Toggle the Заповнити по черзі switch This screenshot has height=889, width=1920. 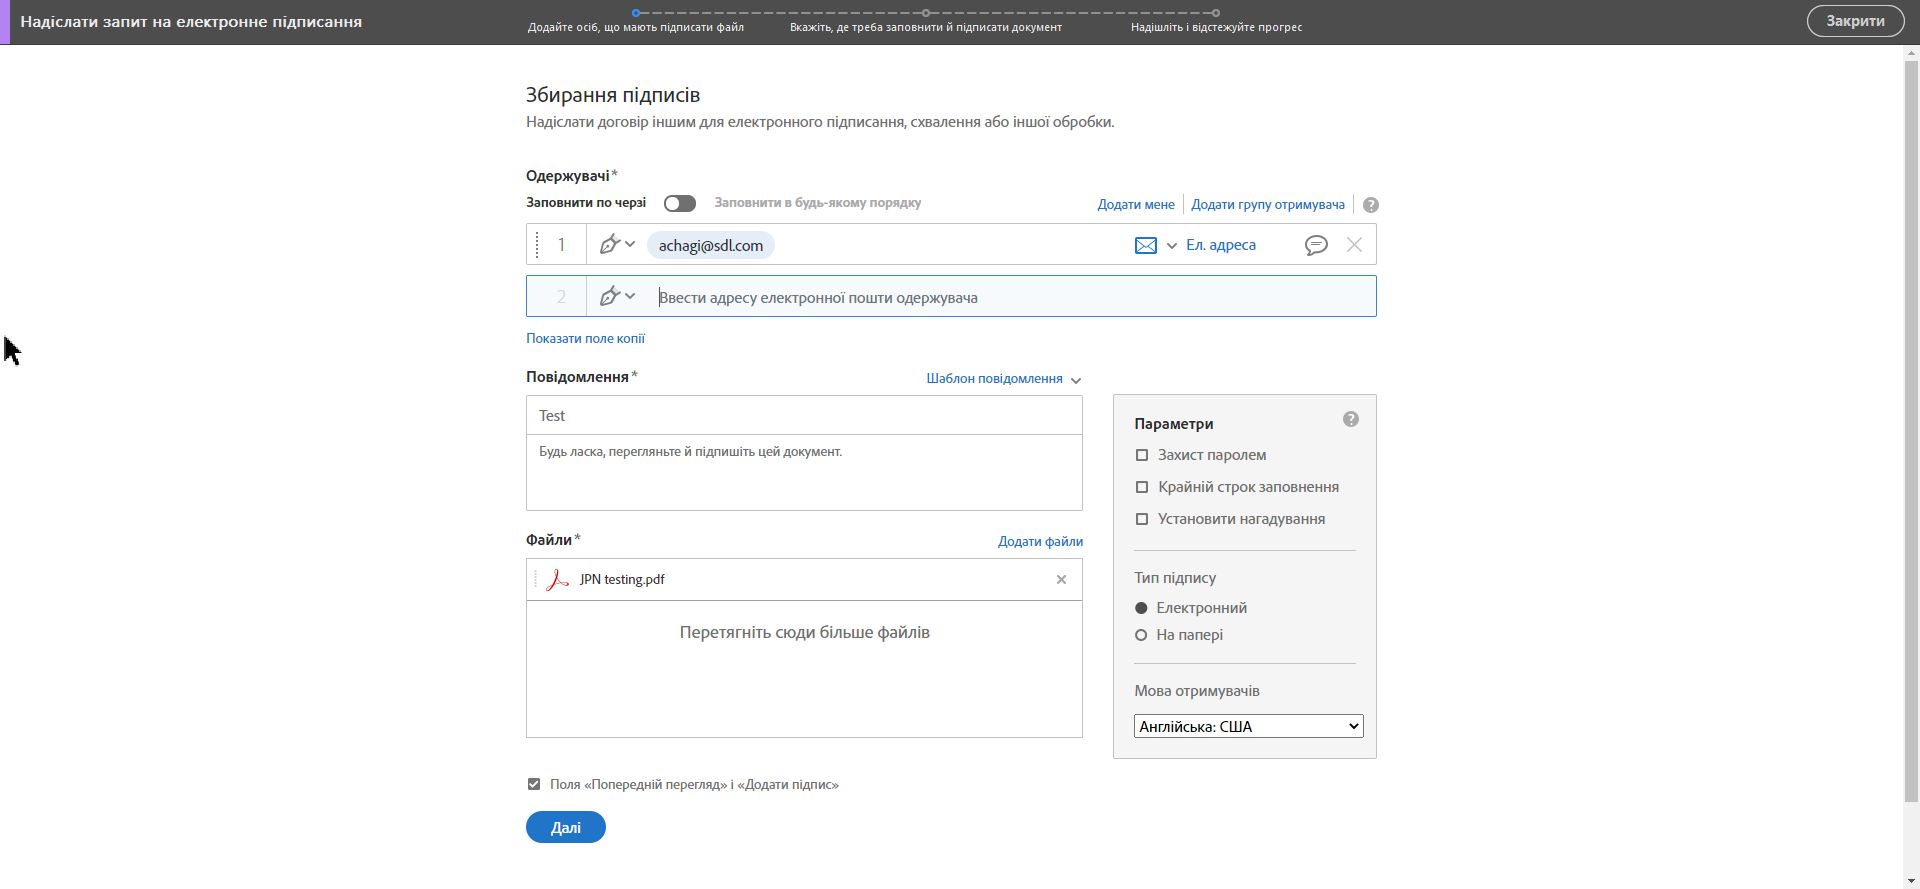pos(680,203)
